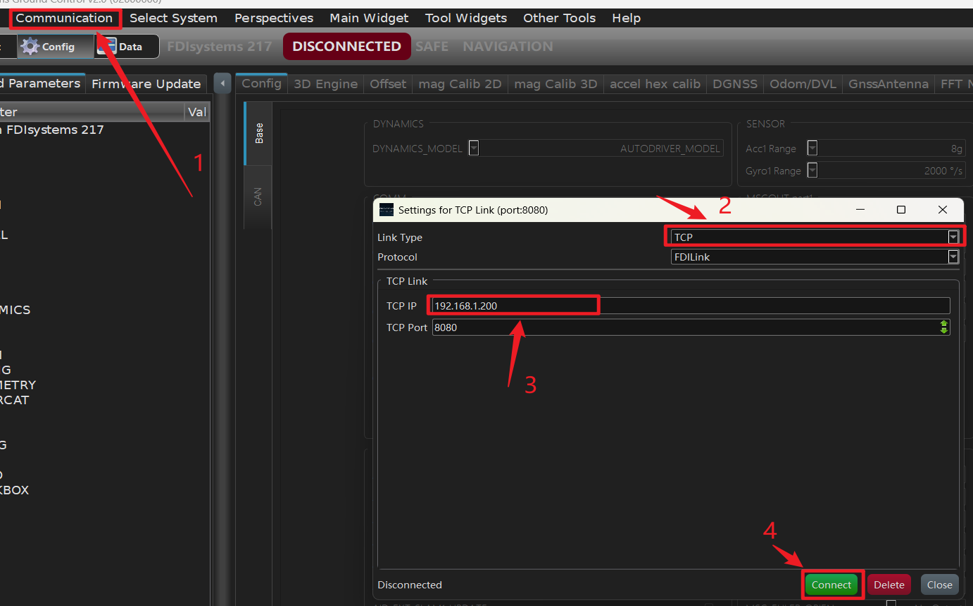Viewport: 973px width, 606px height.
Task: Click the DISCONNECTED status indicator
Action: pyautogui.click(x=346, y=47)
